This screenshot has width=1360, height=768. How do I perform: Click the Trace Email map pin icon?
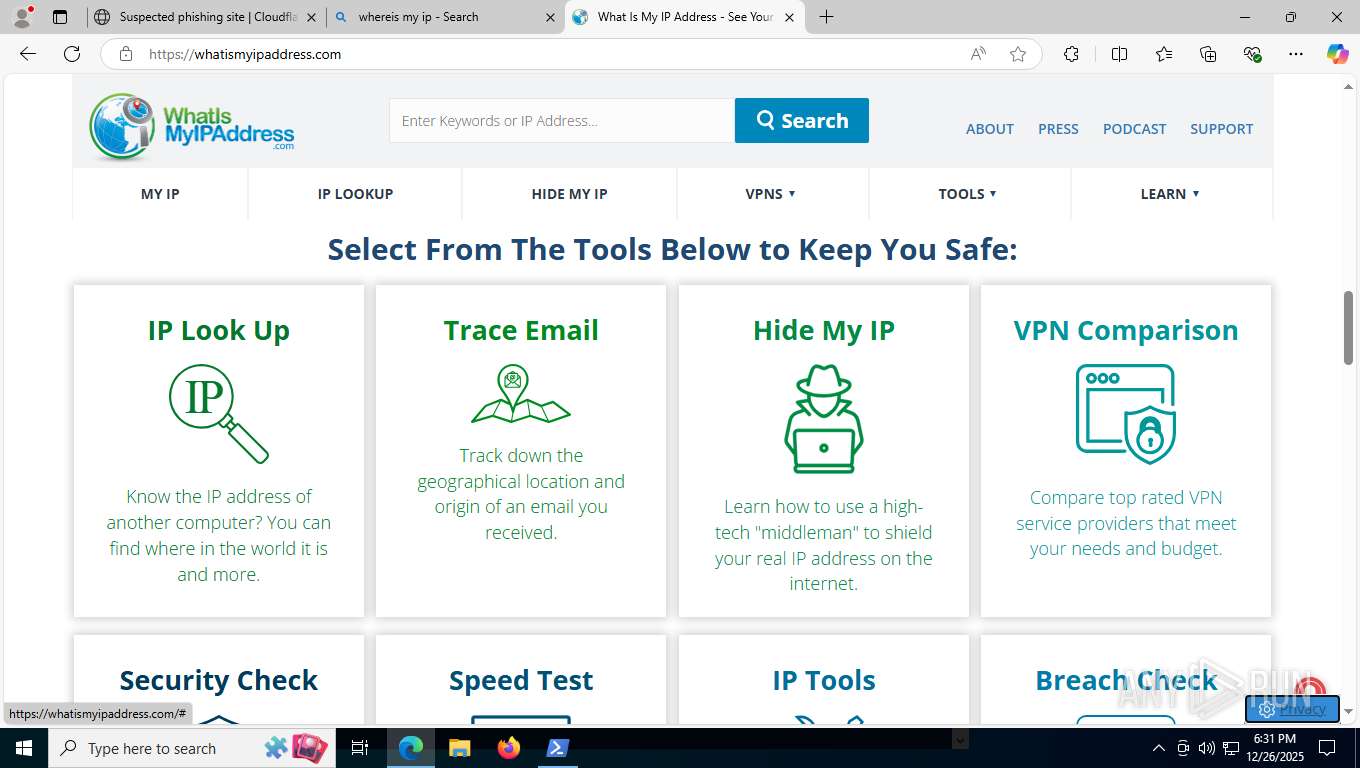click(x=521, y=394)
